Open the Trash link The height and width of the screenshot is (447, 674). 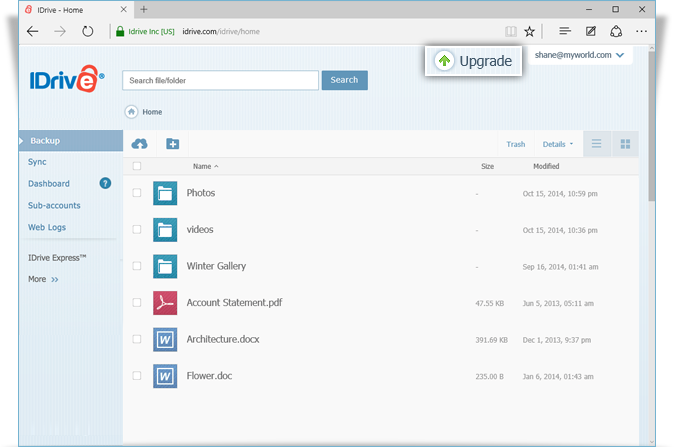(x=516, y=144)
